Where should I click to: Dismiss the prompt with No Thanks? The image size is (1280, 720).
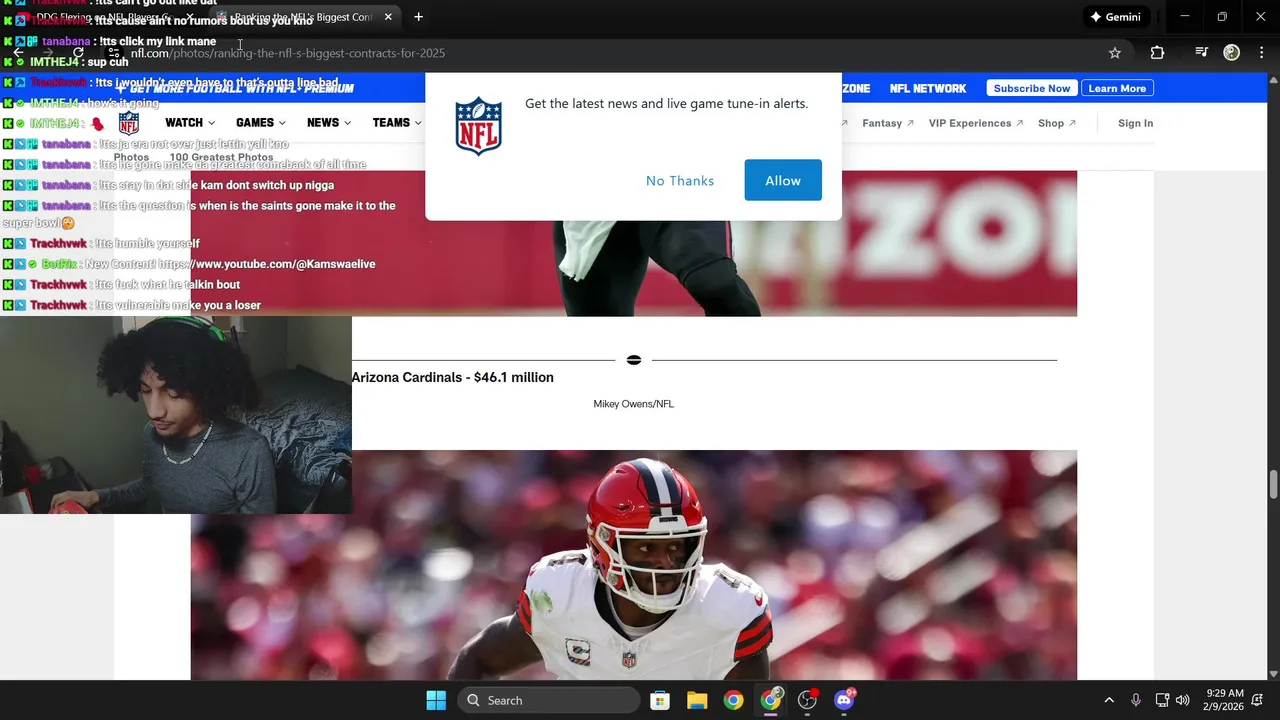click(x=680, y=180)
